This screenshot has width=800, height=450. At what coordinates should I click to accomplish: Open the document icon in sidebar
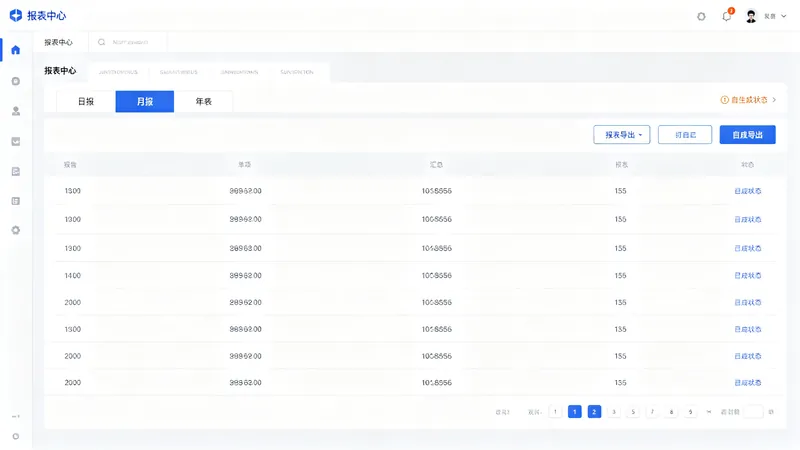16,171
